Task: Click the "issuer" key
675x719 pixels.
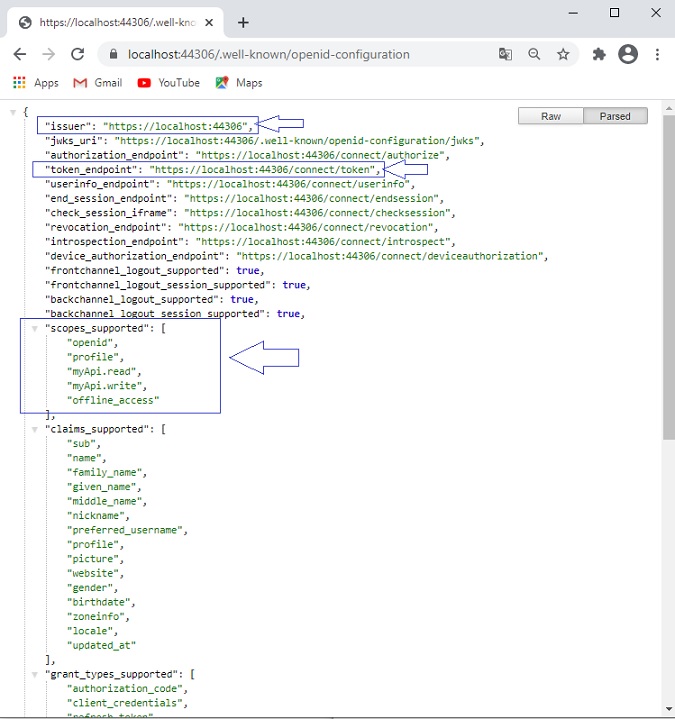Action: (67, 126)
